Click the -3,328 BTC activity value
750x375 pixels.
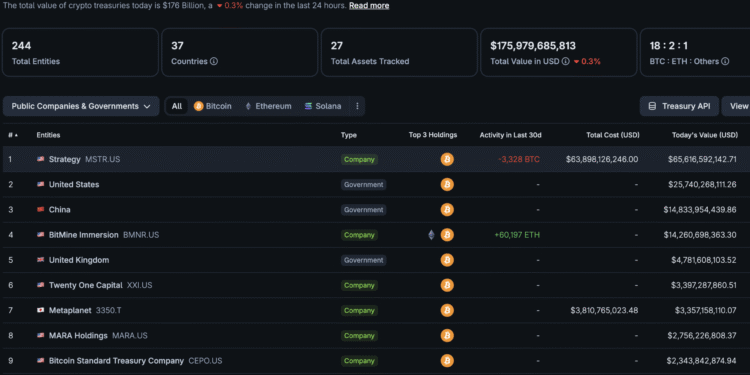point(518,159)
